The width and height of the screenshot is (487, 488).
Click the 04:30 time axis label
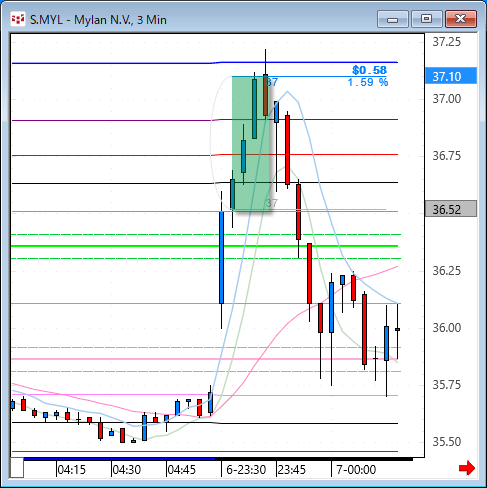tap(126, 469)
